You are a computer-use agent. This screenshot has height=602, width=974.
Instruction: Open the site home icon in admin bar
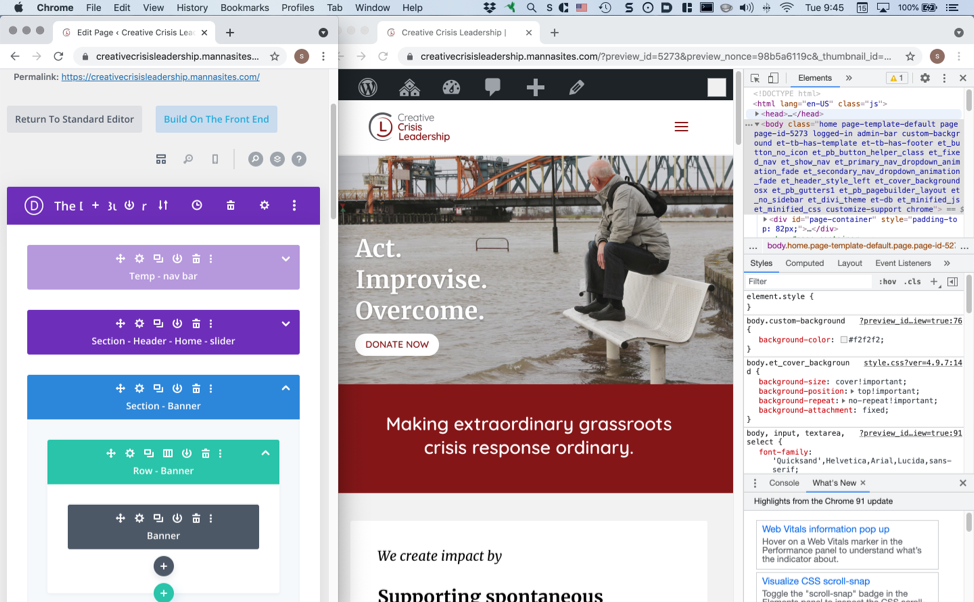pos(409,87)
